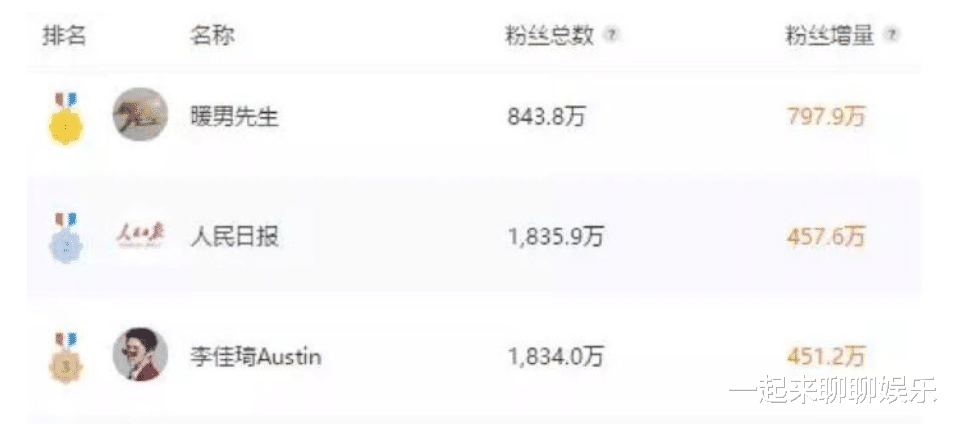Screen dimensions: 953x424
Task: Click the help icon beside 粉丝总数
Action: coord(613,35)
